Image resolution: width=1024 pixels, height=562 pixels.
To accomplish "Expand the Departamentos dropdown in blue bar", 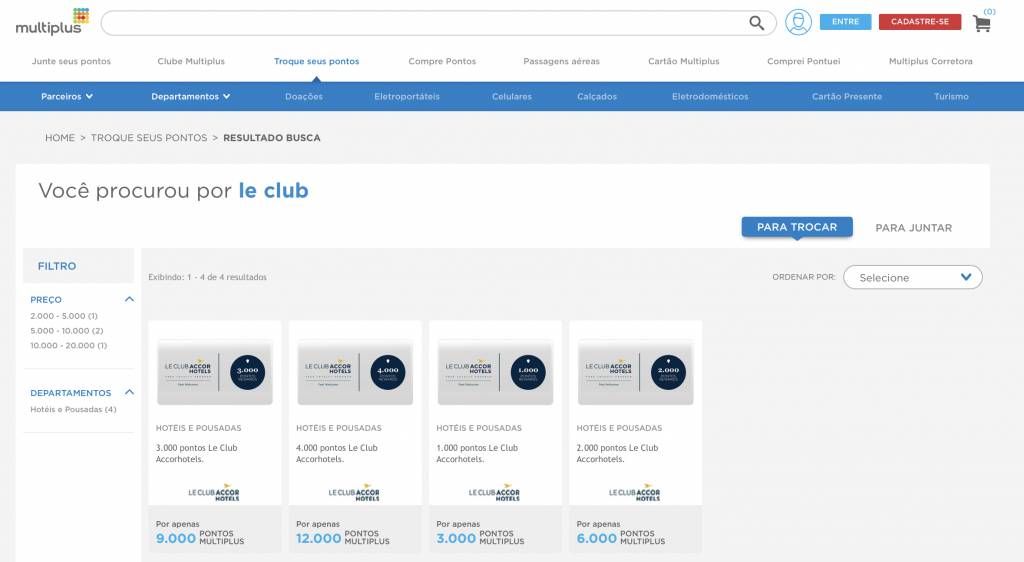I will coord(191,97).
